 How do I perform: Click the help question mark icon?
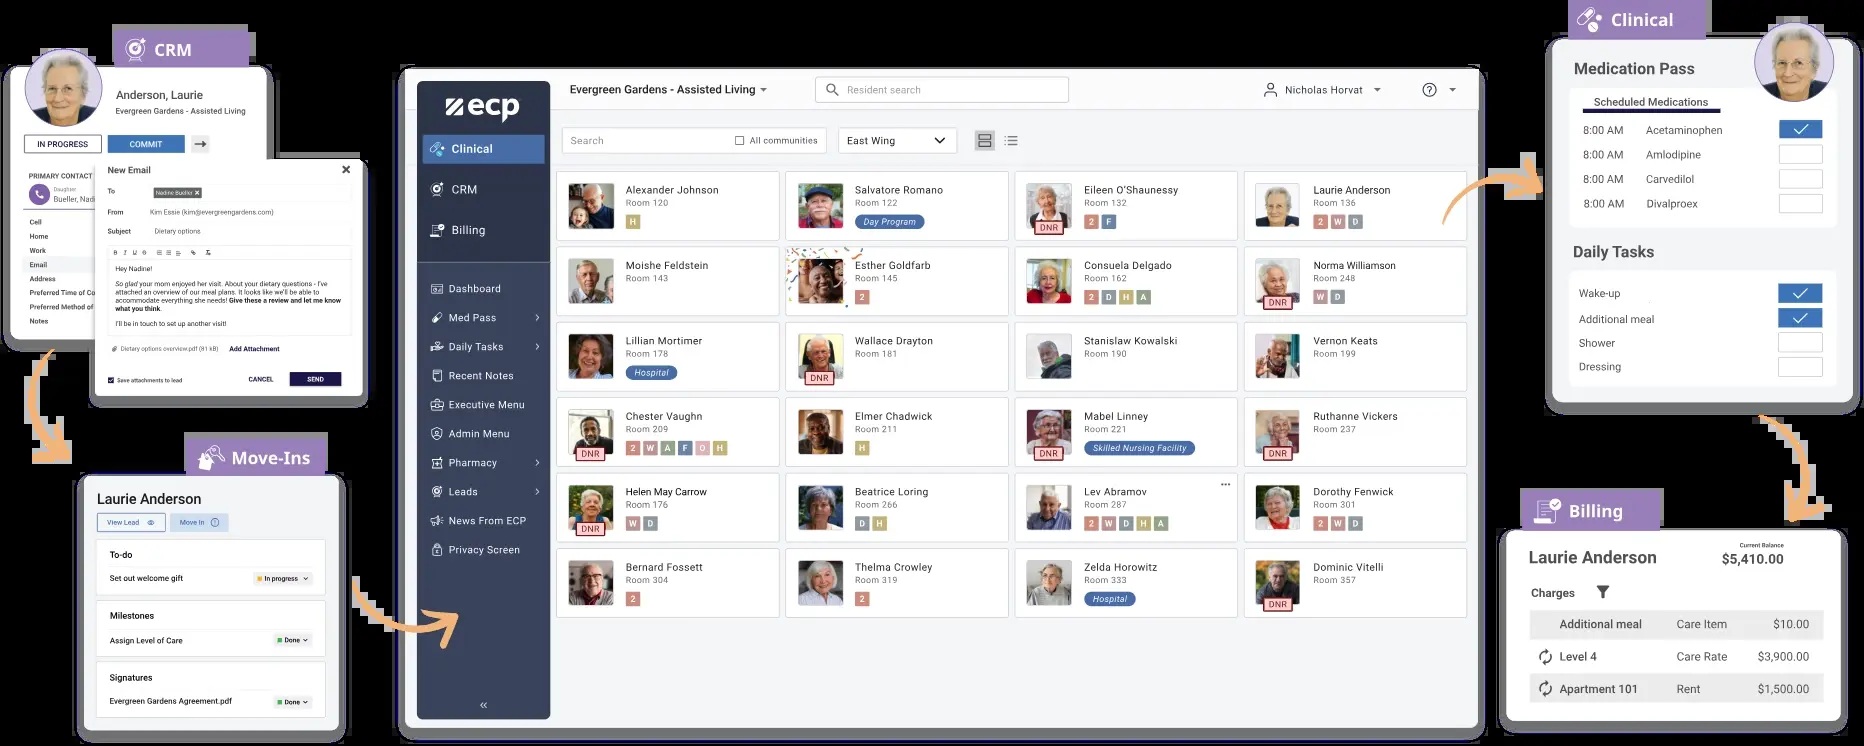[x=1429, y=90]
